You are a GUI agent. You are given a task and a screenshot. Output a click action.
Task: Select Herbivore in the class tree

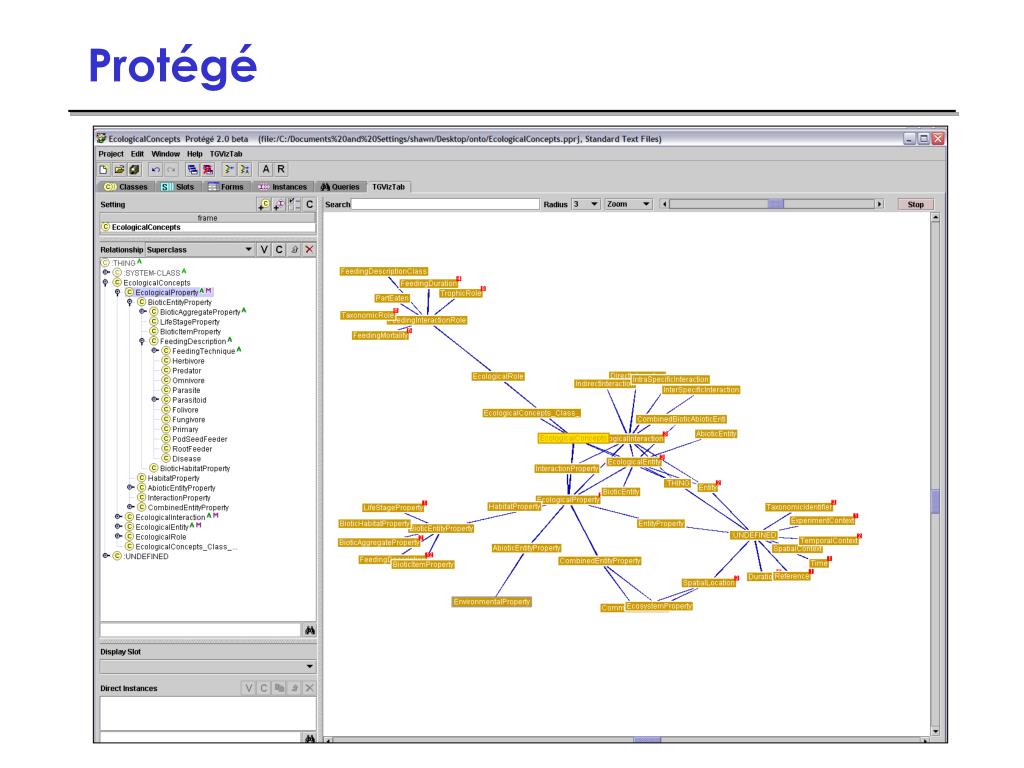188,360
